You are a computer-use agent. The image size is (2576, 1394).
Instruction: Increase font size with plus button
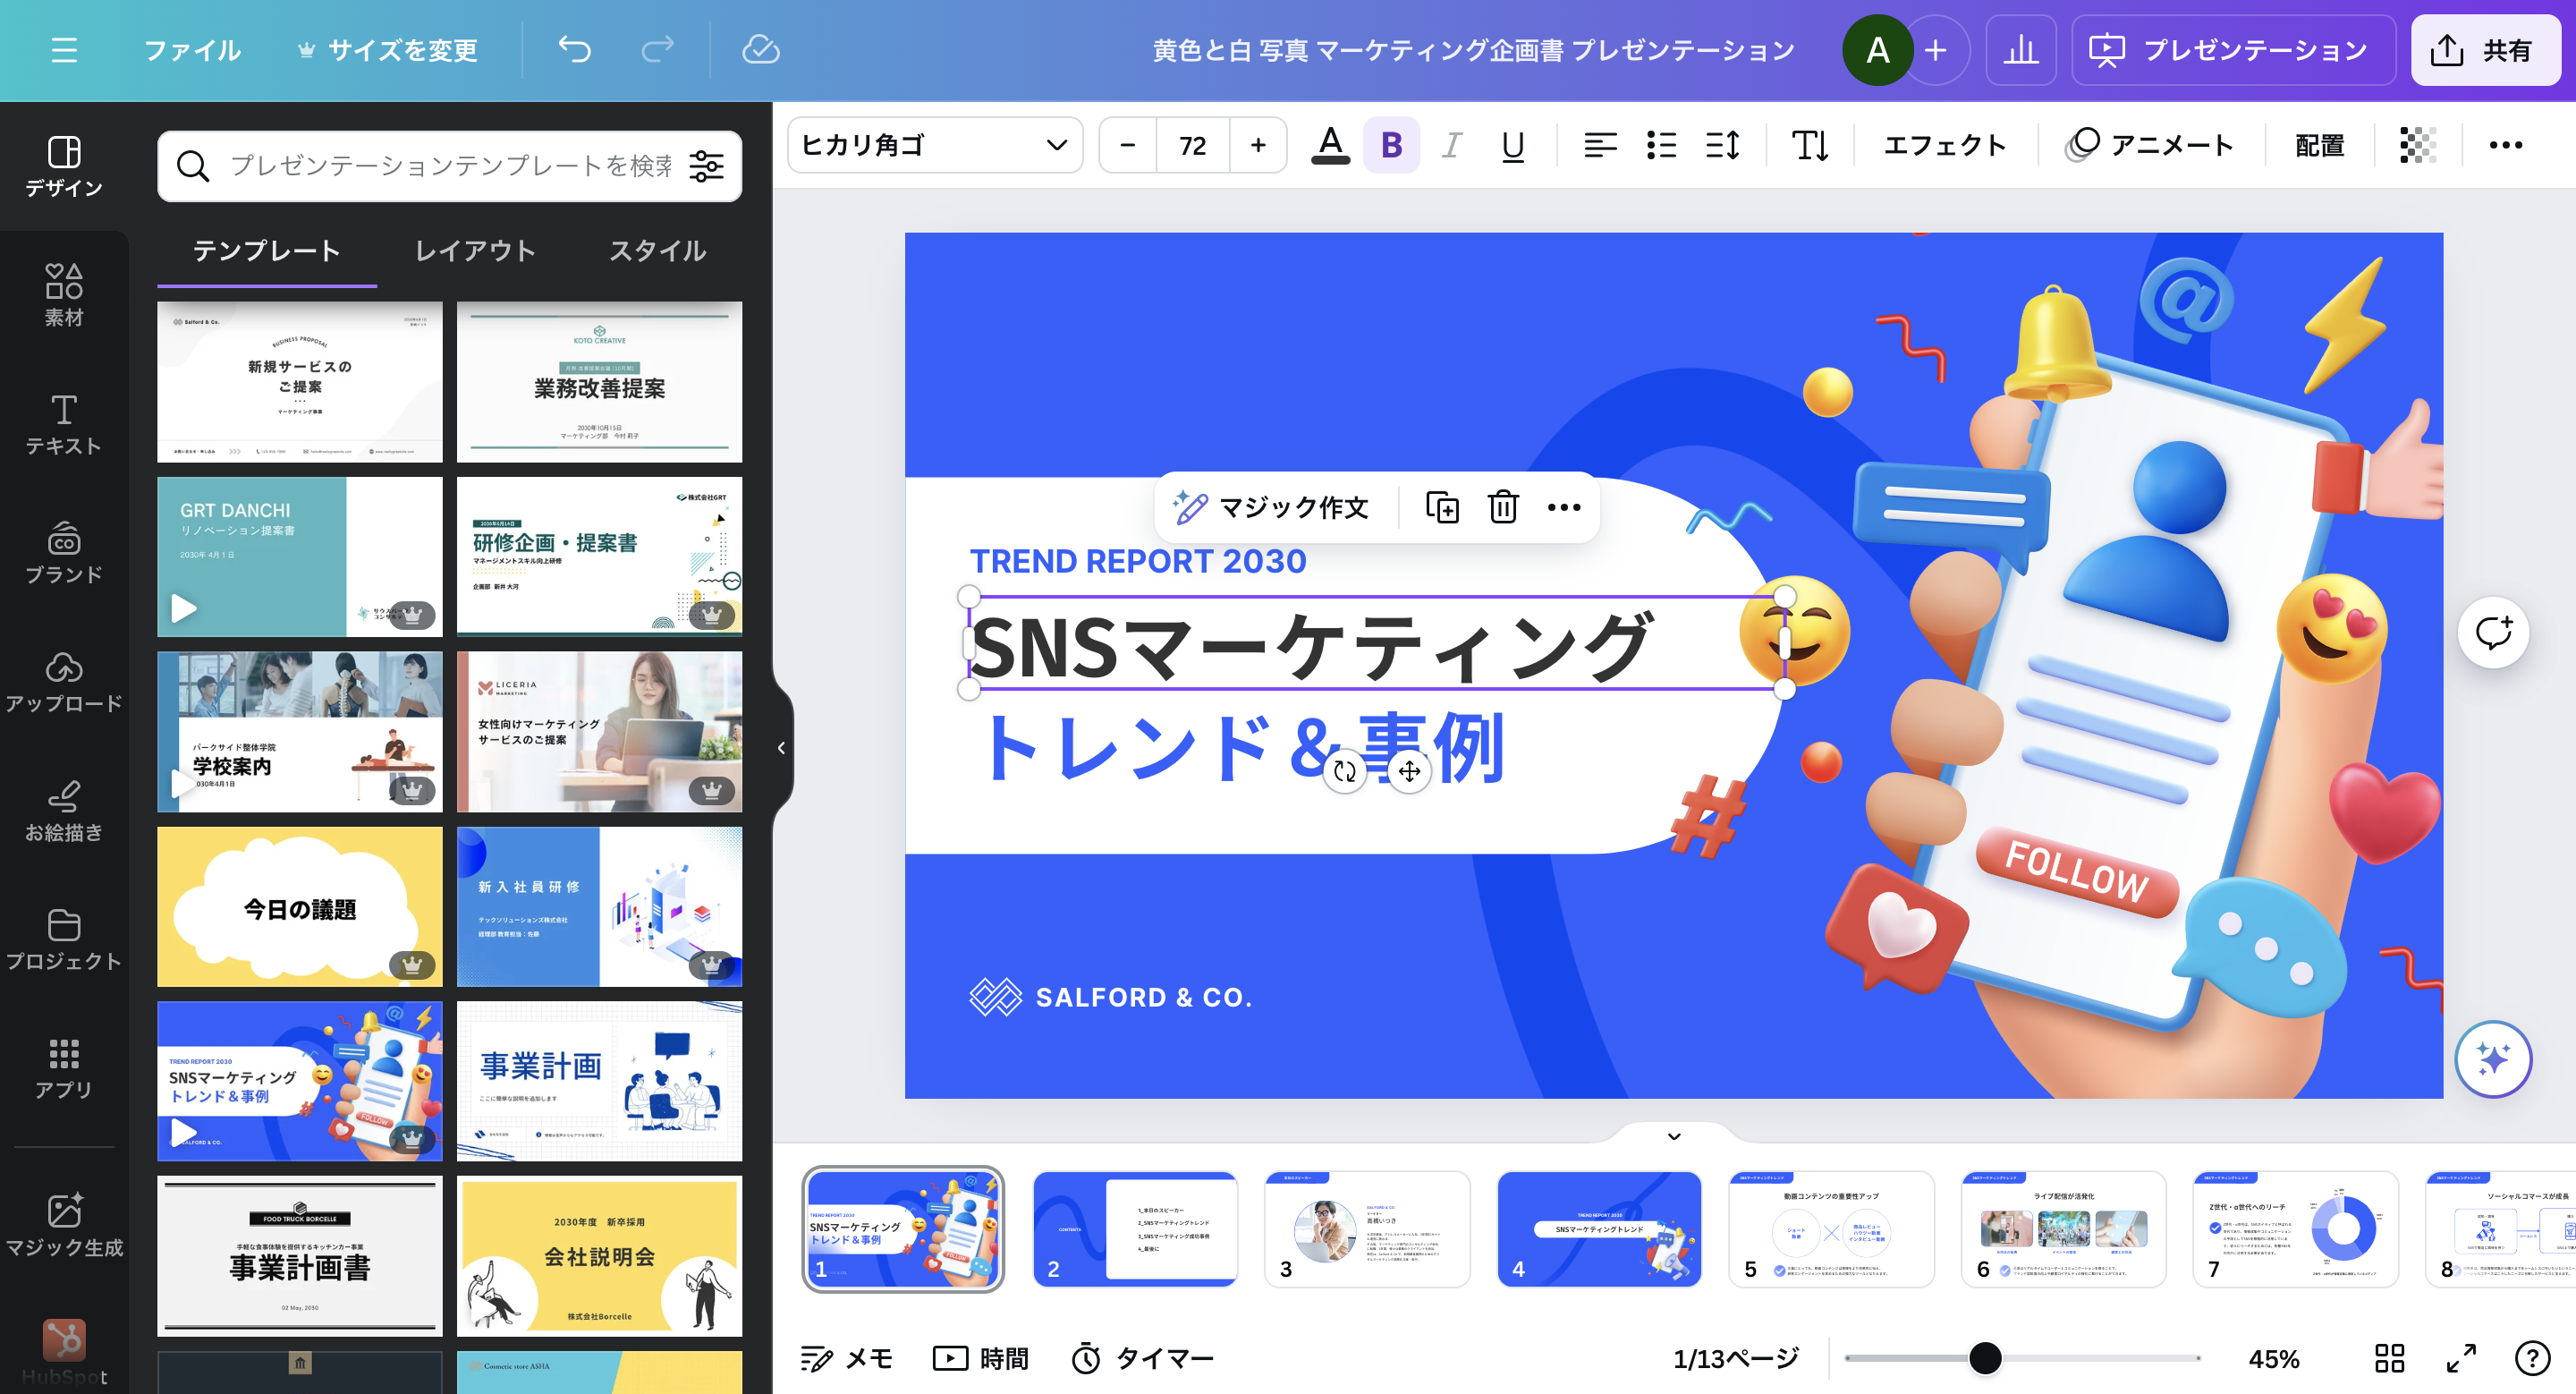pos(1258,146)
